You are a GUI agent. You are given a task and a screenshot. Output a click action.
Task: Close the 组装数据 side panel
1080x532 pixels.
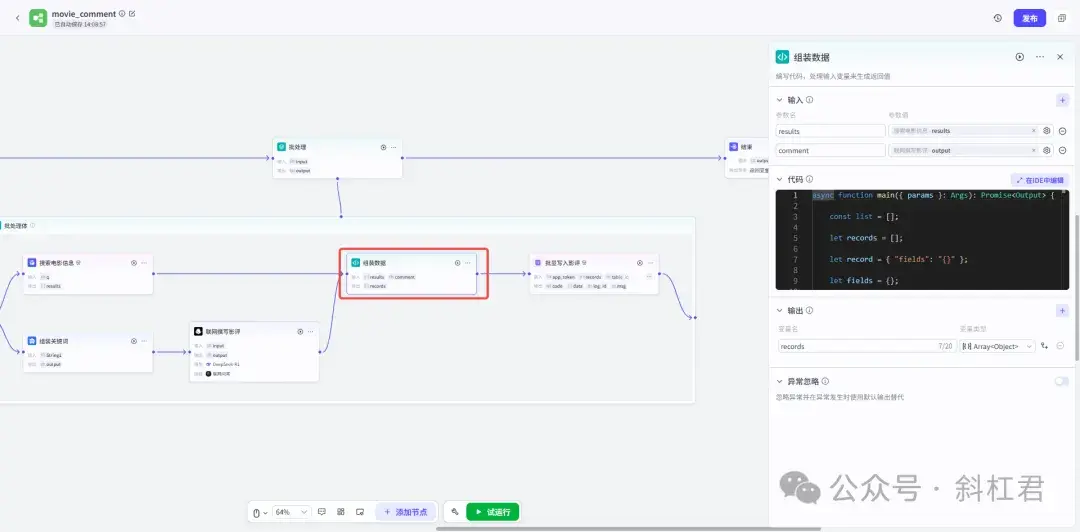1060,57
